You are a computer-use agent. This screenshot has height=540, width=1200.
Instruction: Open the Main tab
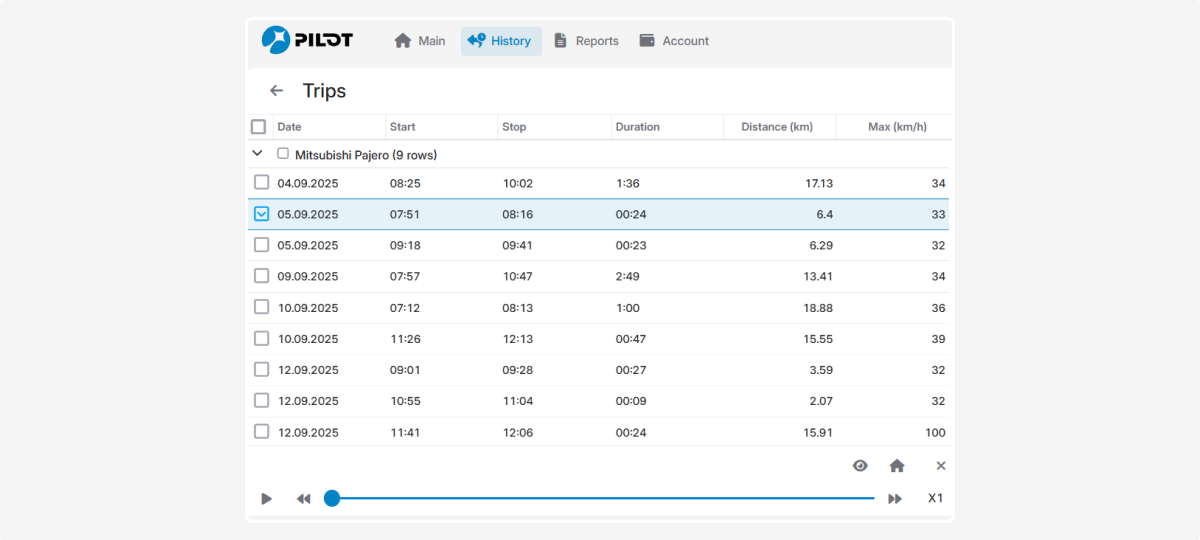[x=420, y=41]
